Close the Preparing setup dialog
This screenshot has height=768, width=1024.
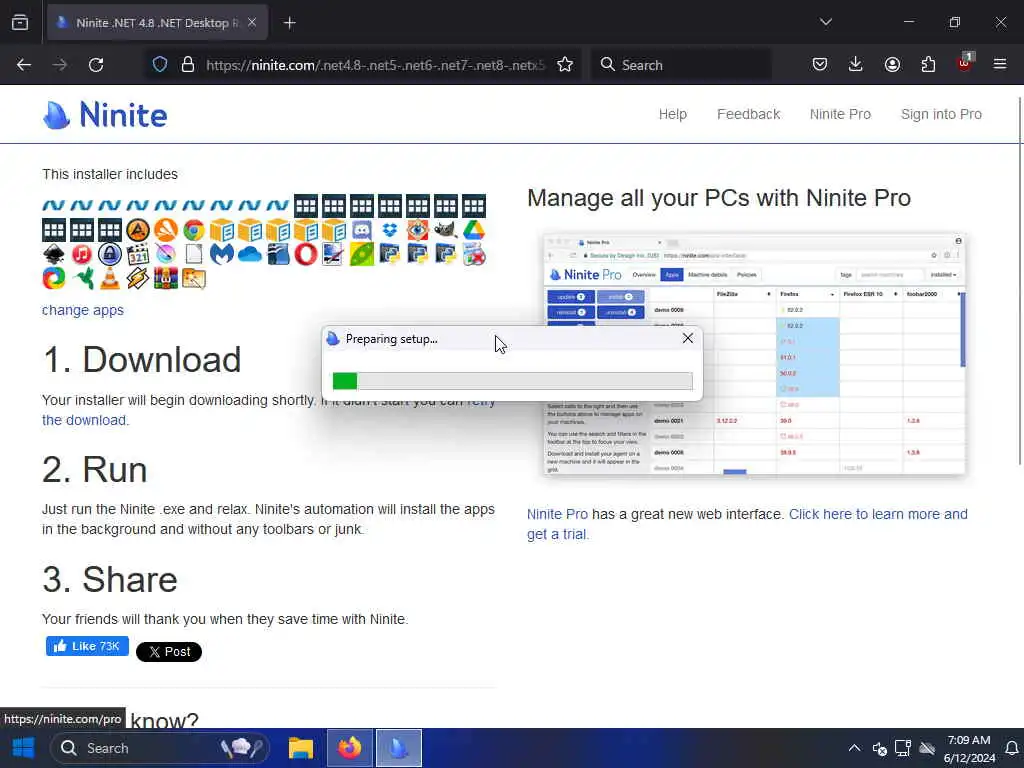pos(688,338)
